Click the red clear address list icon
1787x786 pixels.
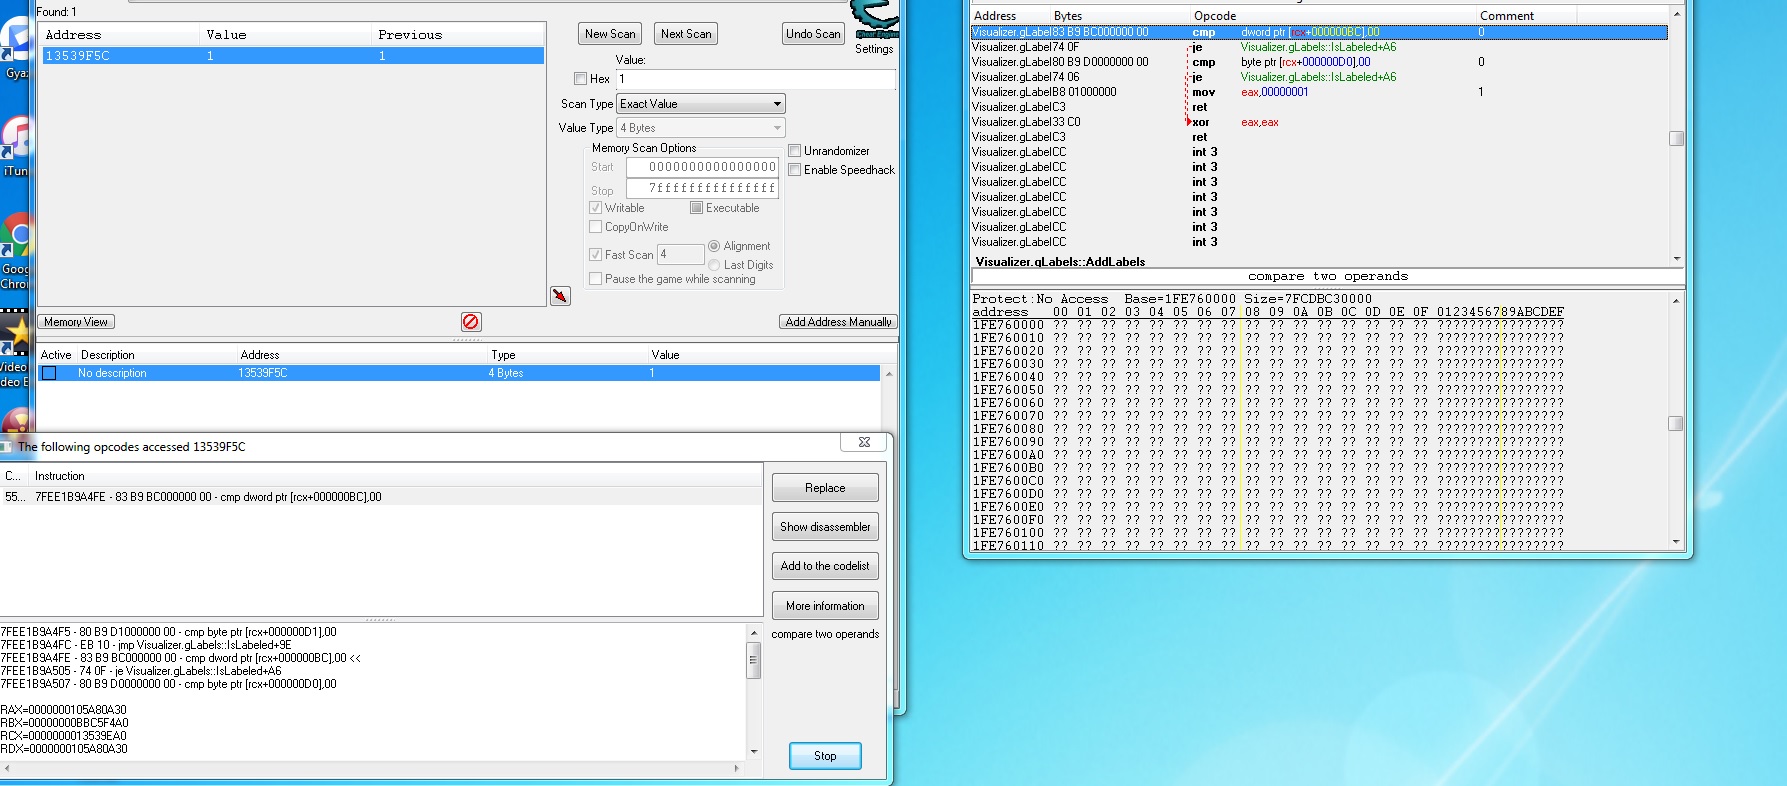[471, 322]
